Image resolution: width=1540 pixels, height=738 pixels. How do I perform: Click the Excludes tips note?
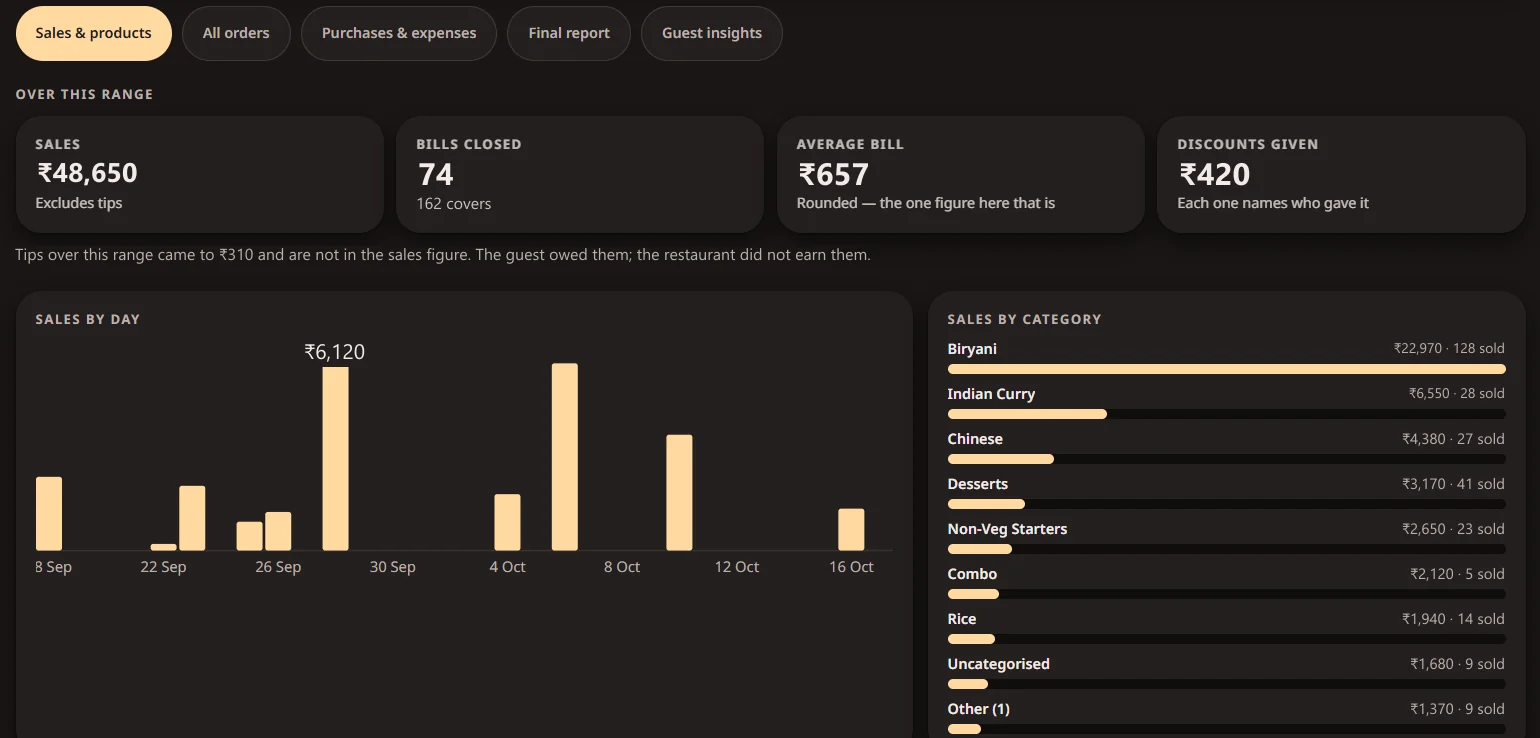coord(79,203)
